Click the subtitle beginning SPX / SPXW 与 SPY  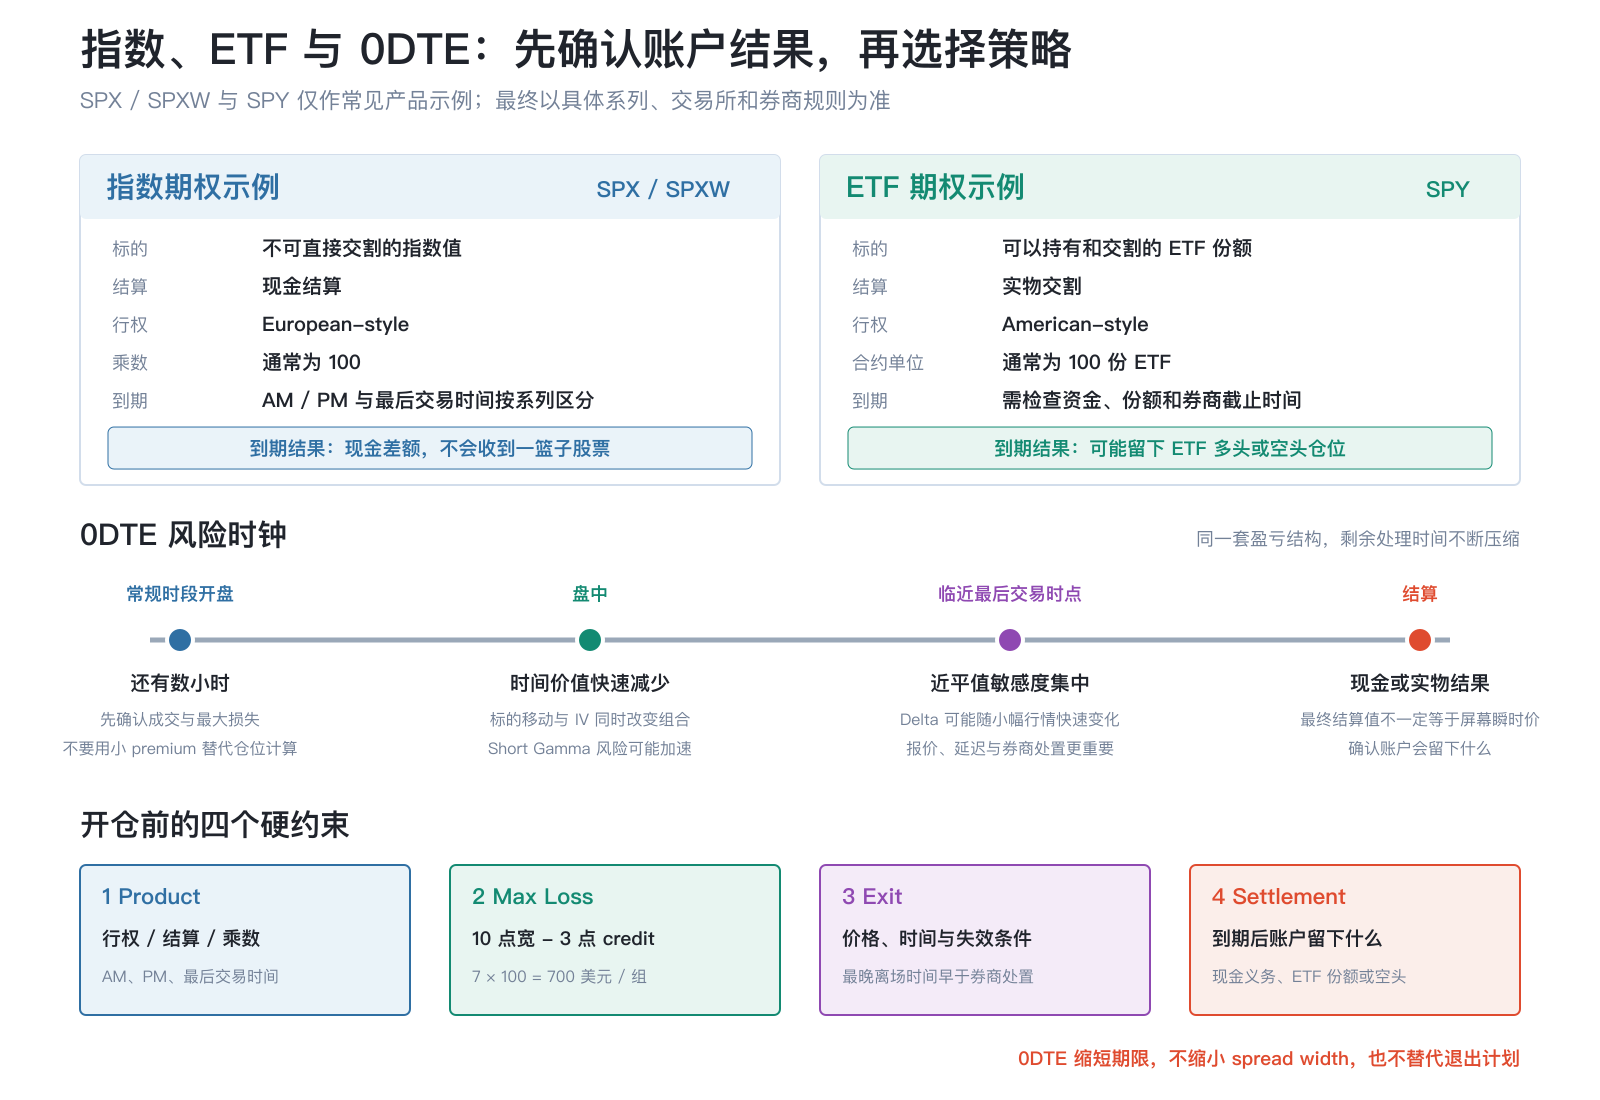pos(485,101)
